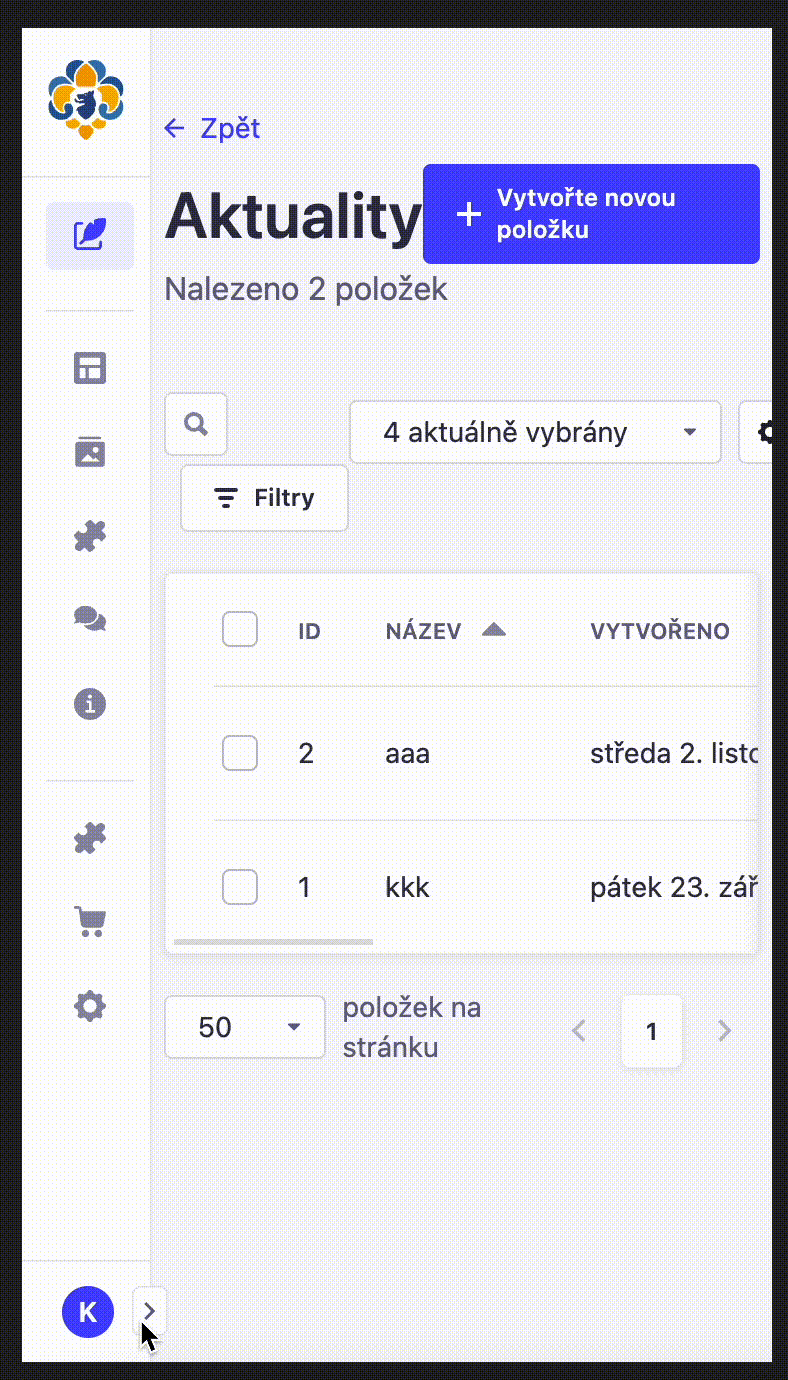Go back via the Zpět link
The height and width of the screenshot is (1380, 788).
(212, 128)
